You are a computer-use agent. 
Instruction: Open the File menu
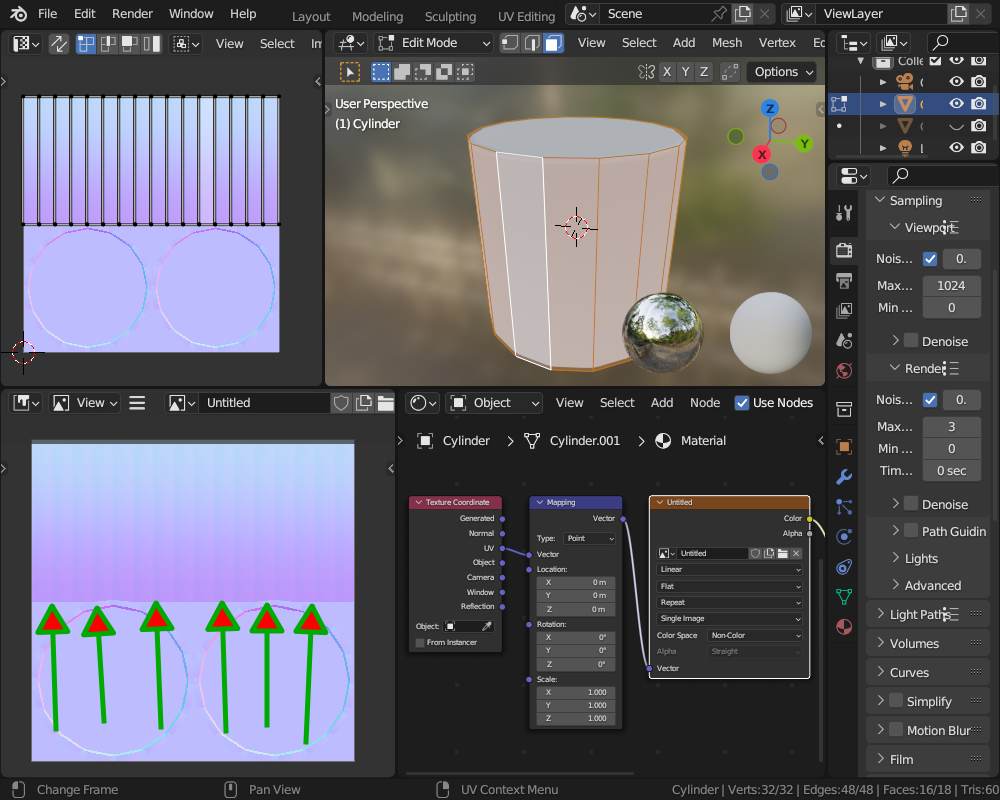click(x=47, y=13)
